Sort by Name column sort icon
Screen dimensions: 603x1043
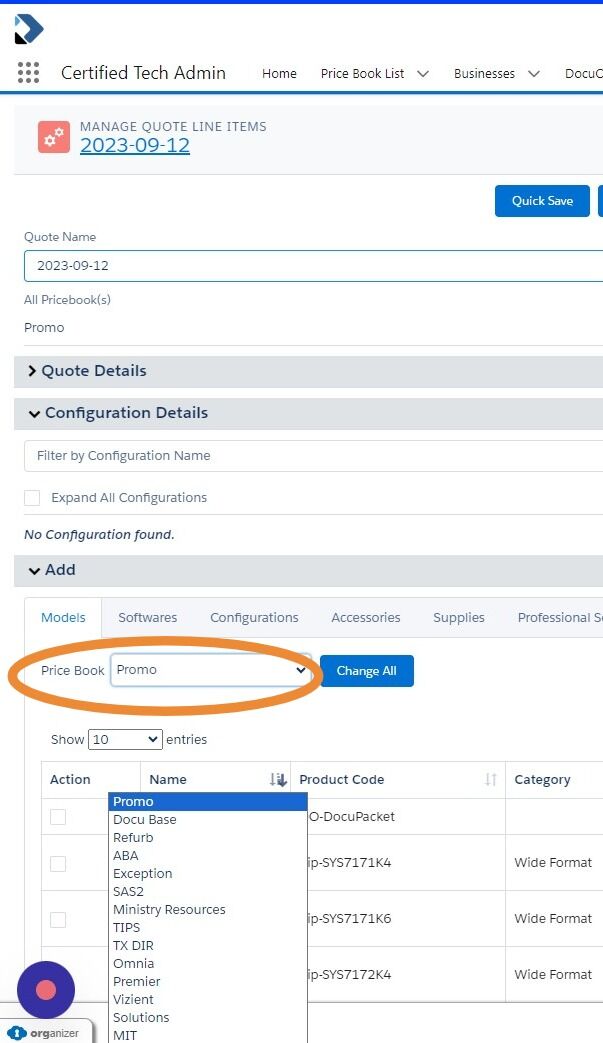click(x=278, y=780)
